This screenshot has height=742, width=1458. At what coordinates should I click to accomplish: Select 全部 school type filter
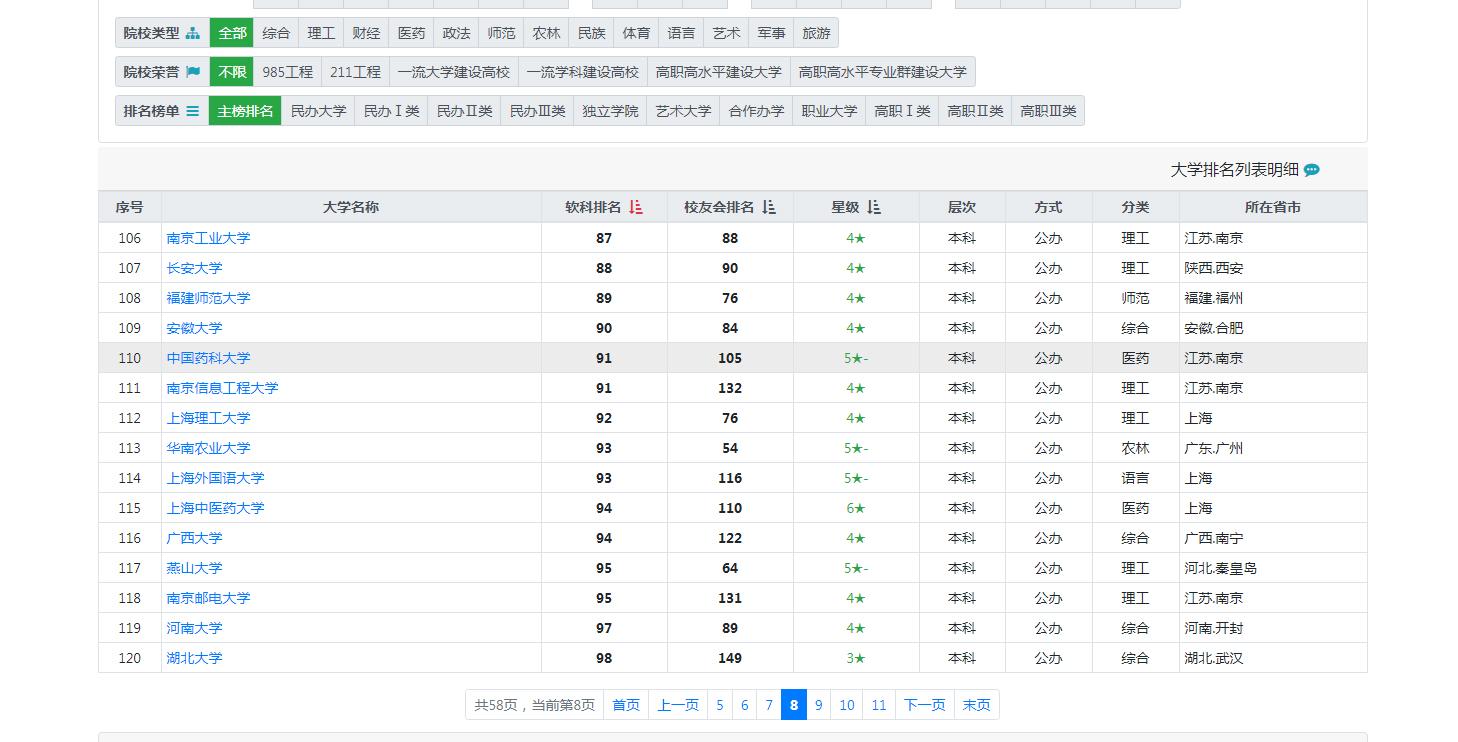pyautogui.click(x=232, y=33)
